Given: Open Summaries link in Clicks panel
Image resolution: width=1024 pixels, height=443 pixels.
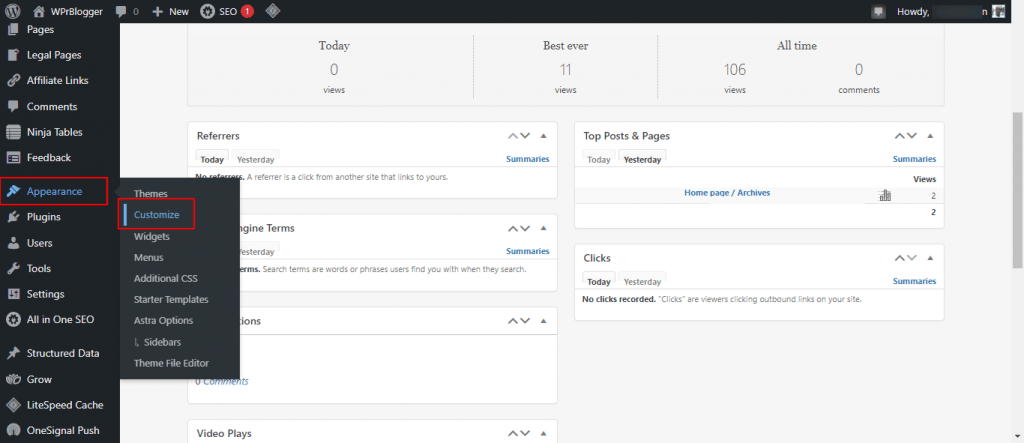Looking at the screenshot, I should pos(914,281).
